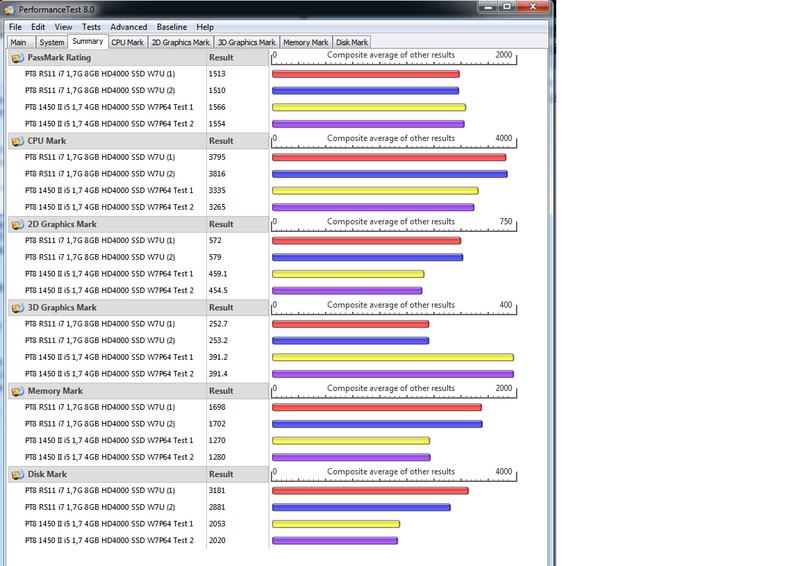Click CPU Mark result value 3795
800x566 pixels.
click(217, 157)
